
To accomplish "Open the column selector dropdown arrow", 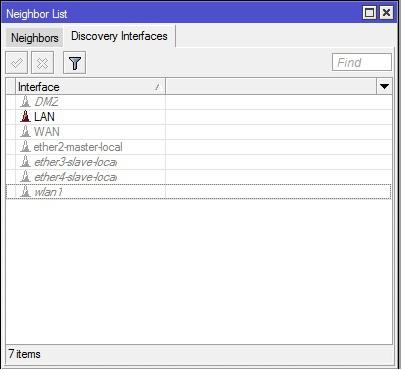I will coord(384,87).
